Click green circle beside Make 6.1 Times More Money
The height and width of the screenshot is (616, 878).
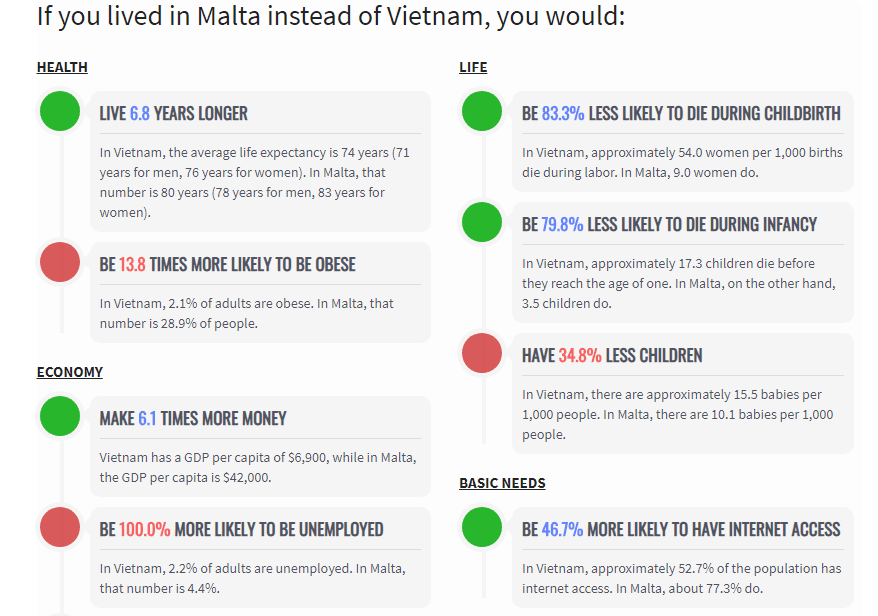click(x=60, y=416)
